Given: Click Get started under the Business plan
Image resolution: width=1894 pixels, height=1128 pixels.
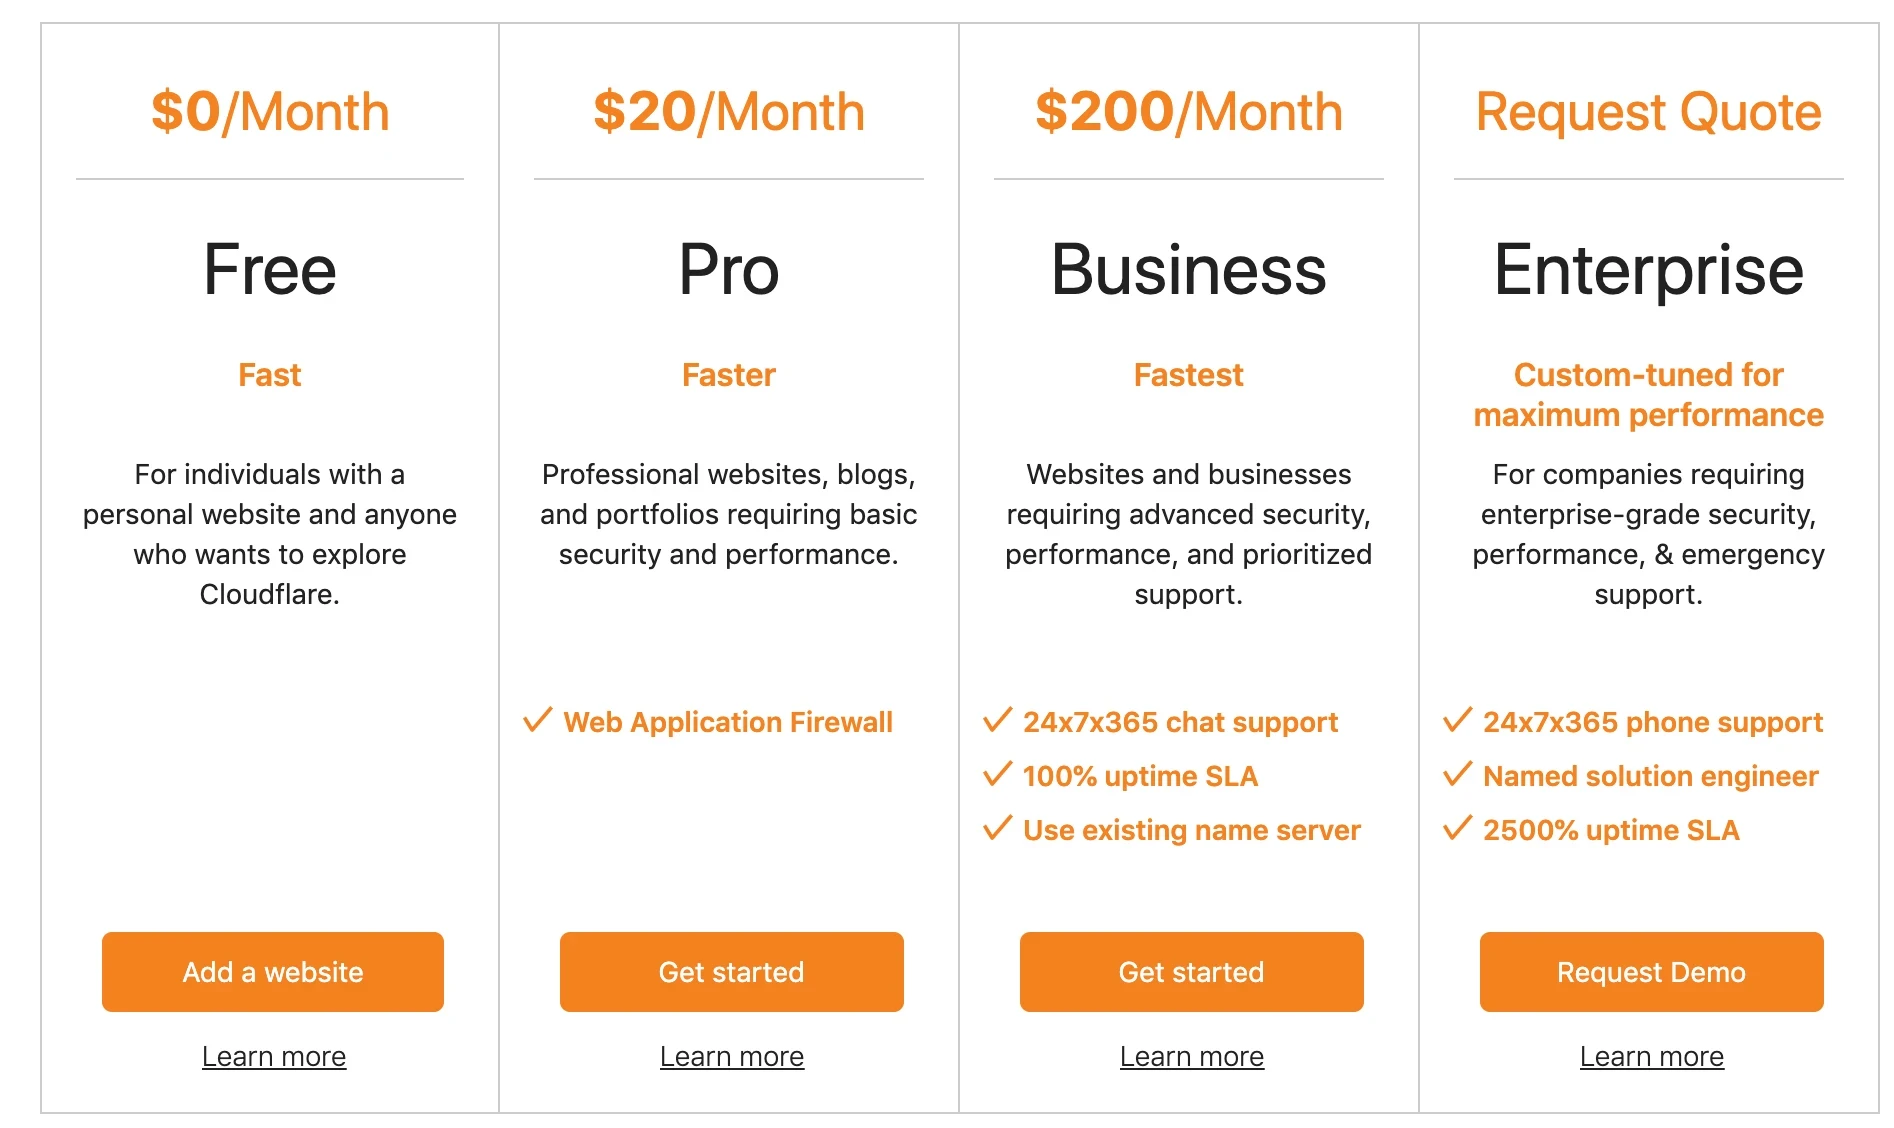Looking at the screenshot, I should pyautogui.click(x=1190, y=971).
